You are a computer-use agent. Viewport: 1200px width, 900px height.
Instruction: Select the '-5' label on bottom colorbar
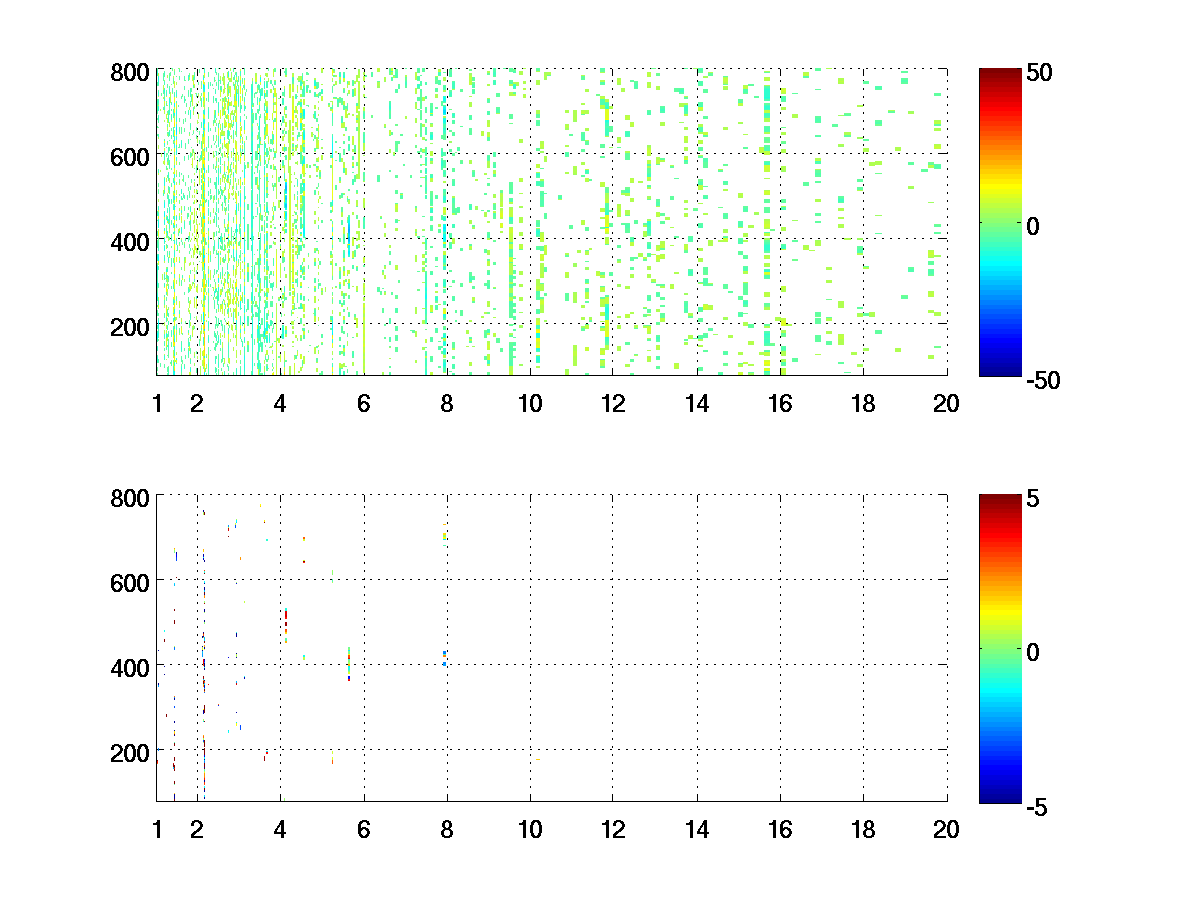[1036, 804]
